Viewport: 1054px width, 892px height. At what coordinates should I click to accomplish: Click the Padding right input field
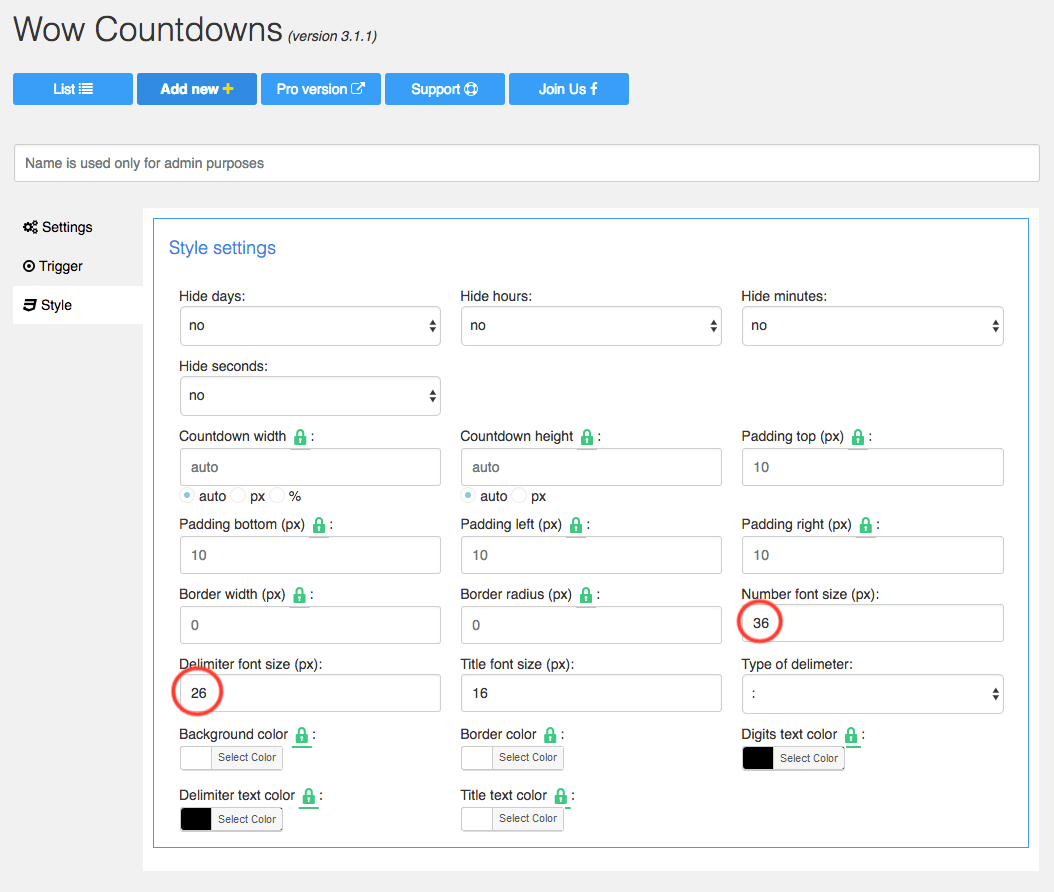click(x=873, y=555)
